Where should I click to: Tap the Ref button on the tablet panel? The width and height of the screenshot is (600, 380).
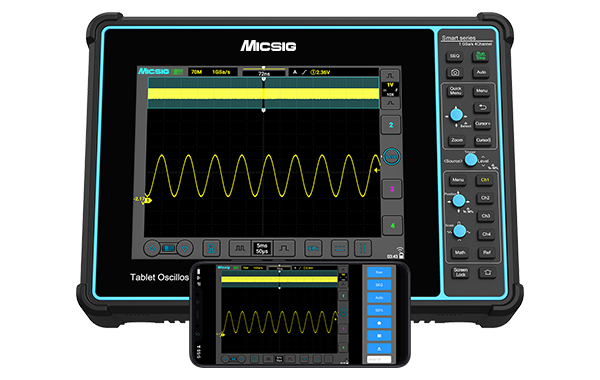[x=487, y=253]
